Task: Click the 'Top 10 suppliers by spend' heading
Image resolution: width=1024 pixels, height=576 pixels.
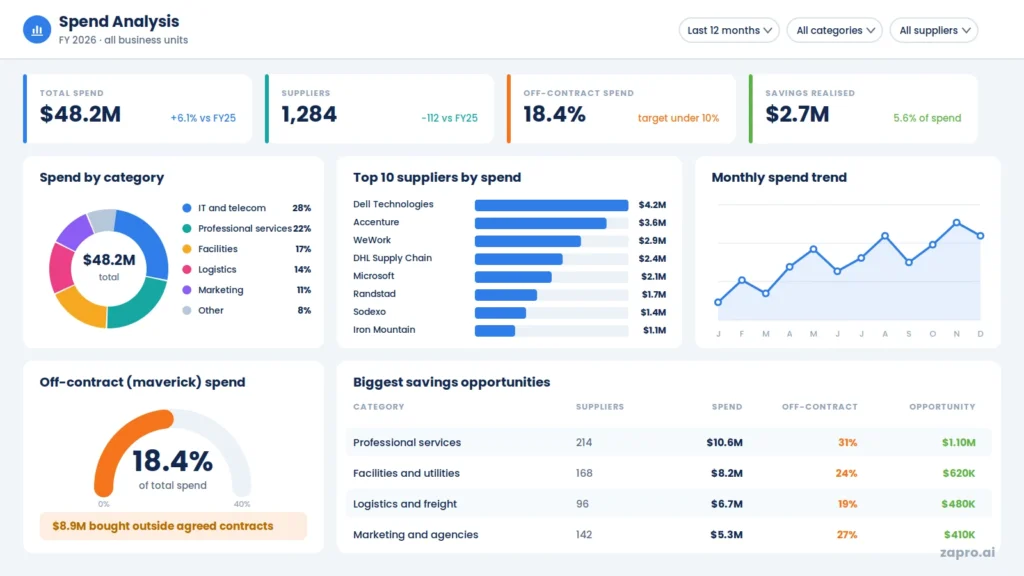Action: click(x=437, y=178)
